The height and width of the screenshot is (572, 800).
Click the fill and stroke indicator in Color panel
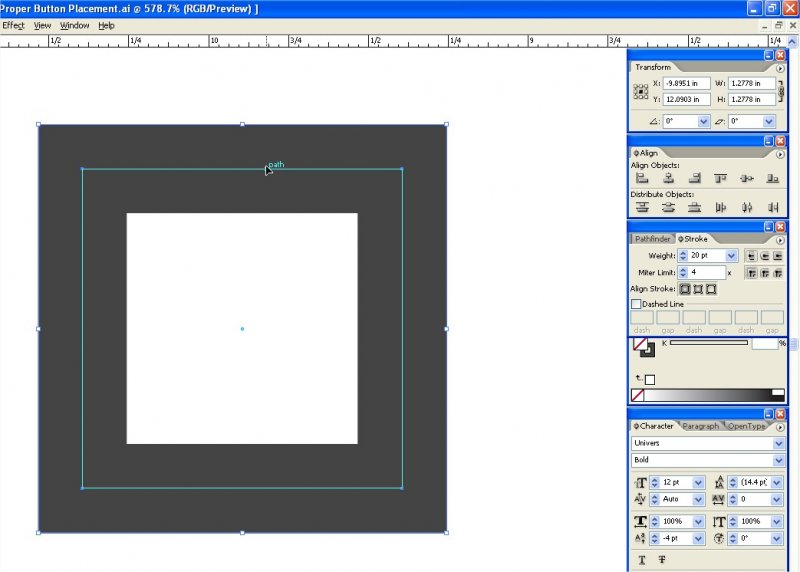pyautogui.click(x=644, y=347)
